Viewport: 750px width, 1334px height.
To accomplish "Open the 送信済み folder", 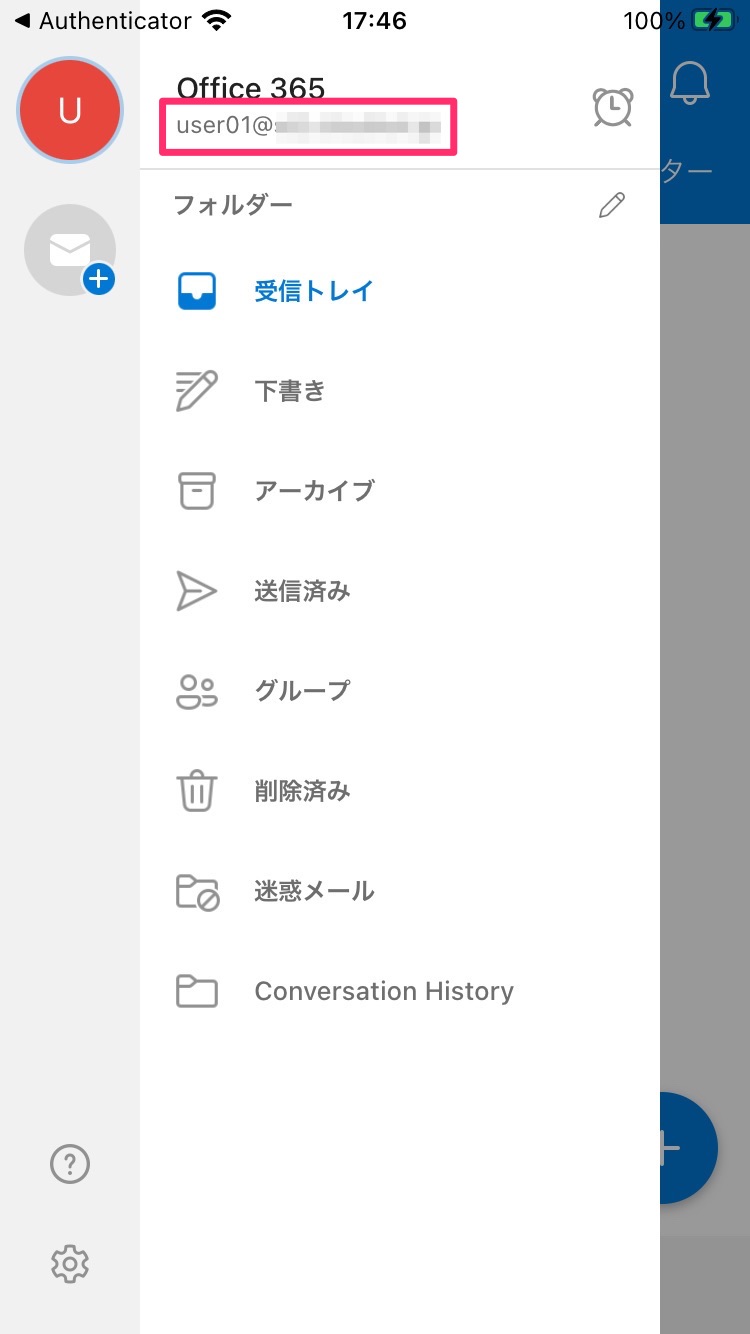I will 400,591.
